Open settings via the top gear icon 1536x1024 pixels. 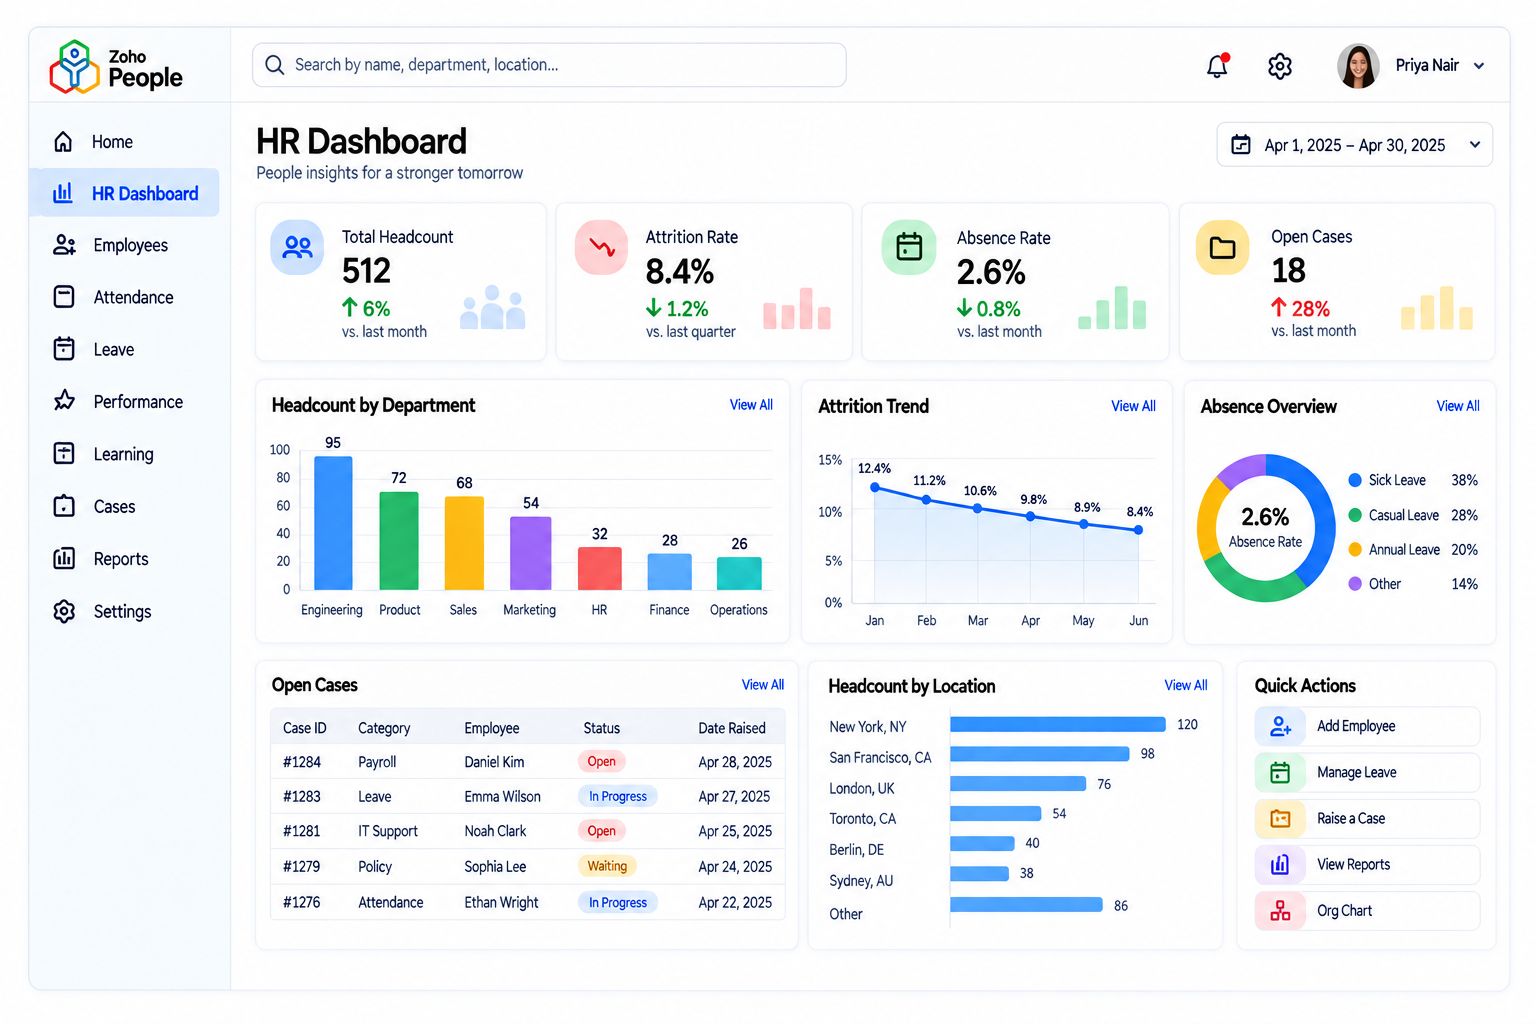click(1280, 66)
